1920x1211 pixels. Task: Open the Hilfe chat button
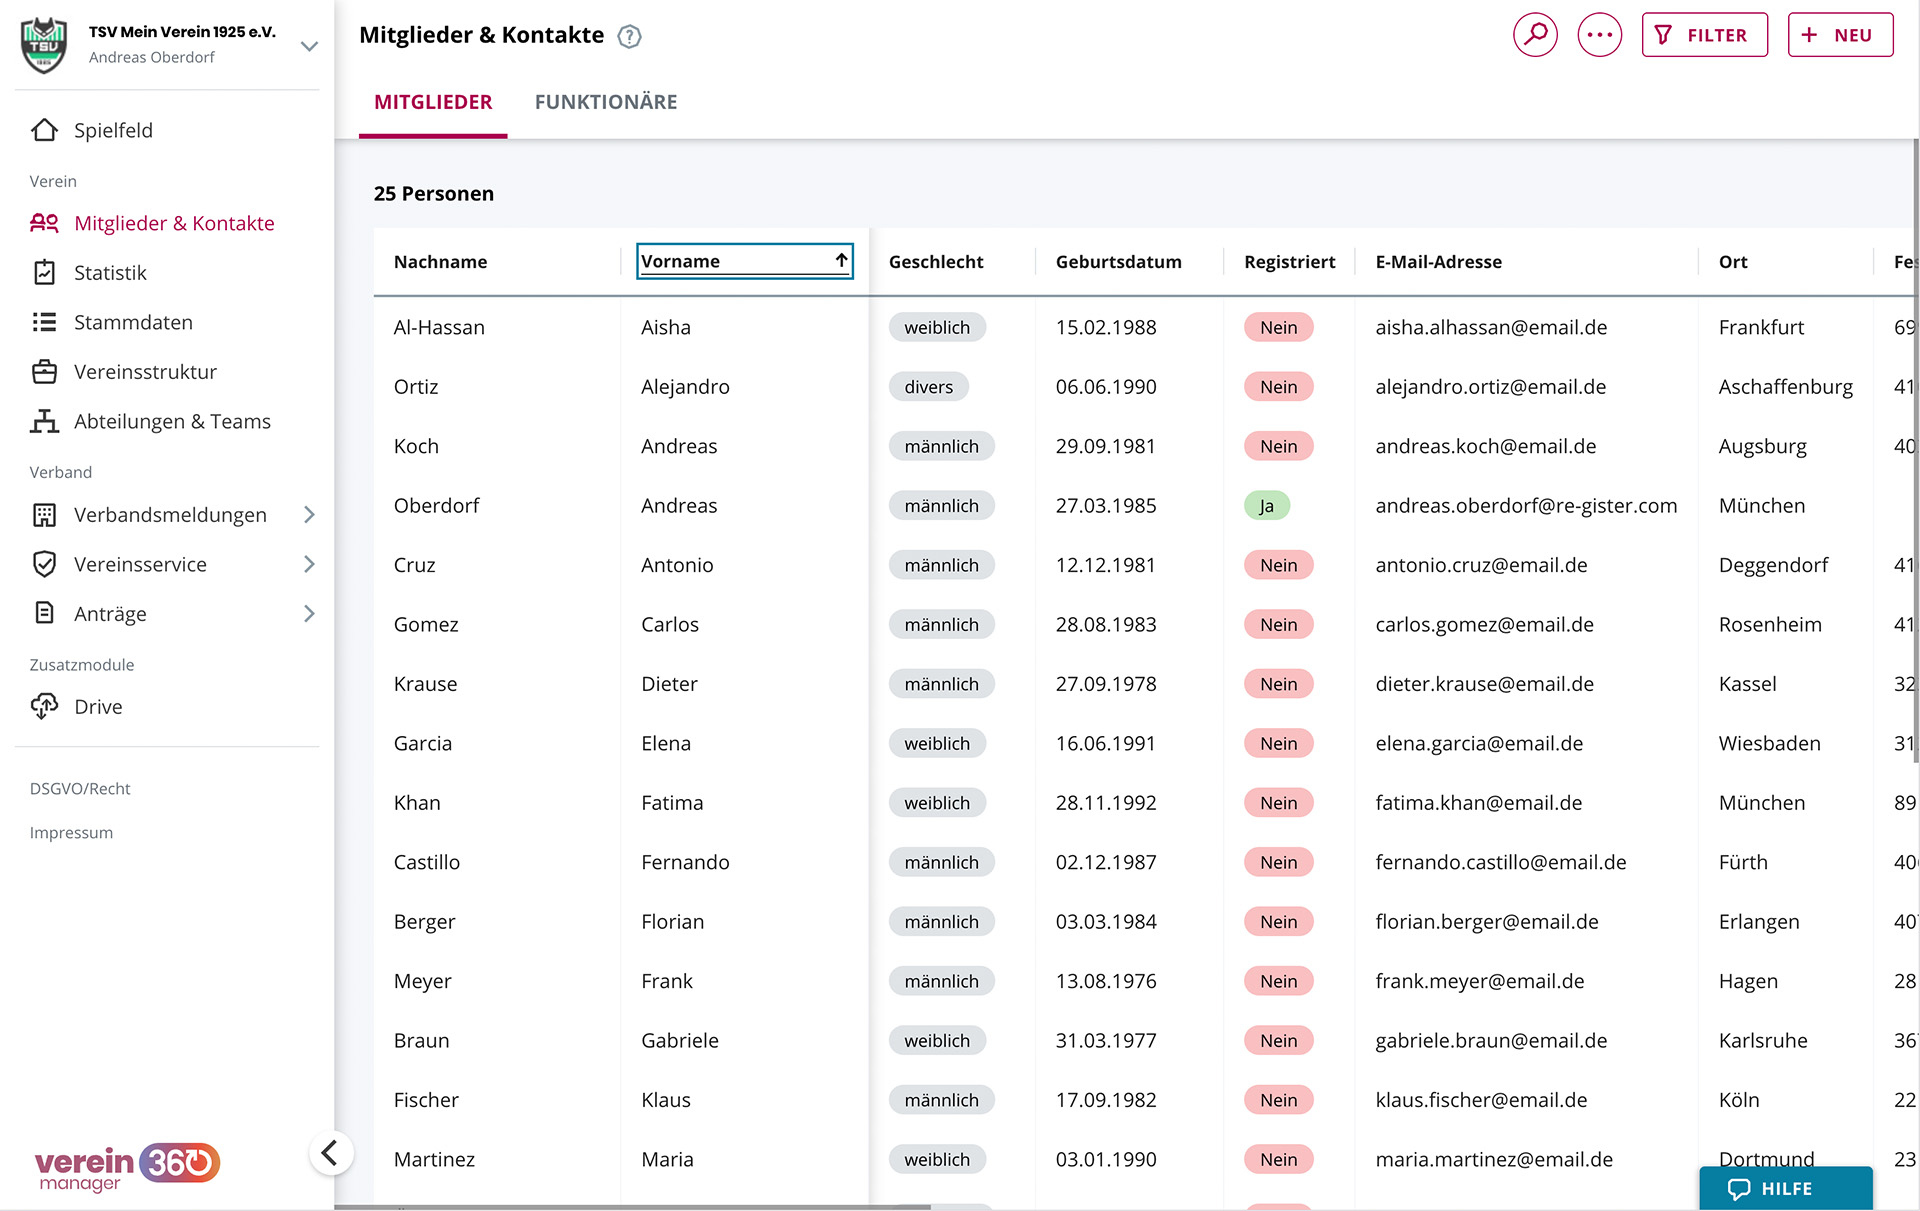(1785, 1188)
